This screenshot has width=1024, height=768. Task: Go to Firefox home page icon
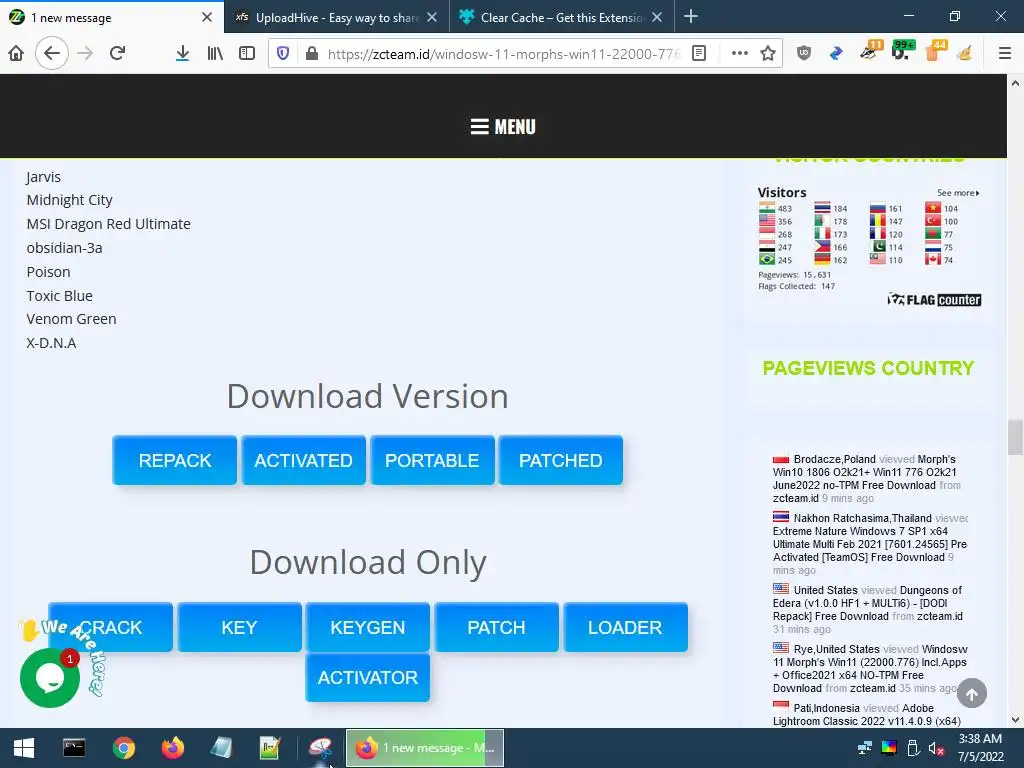pyautogui.click(x=16, y=54)
